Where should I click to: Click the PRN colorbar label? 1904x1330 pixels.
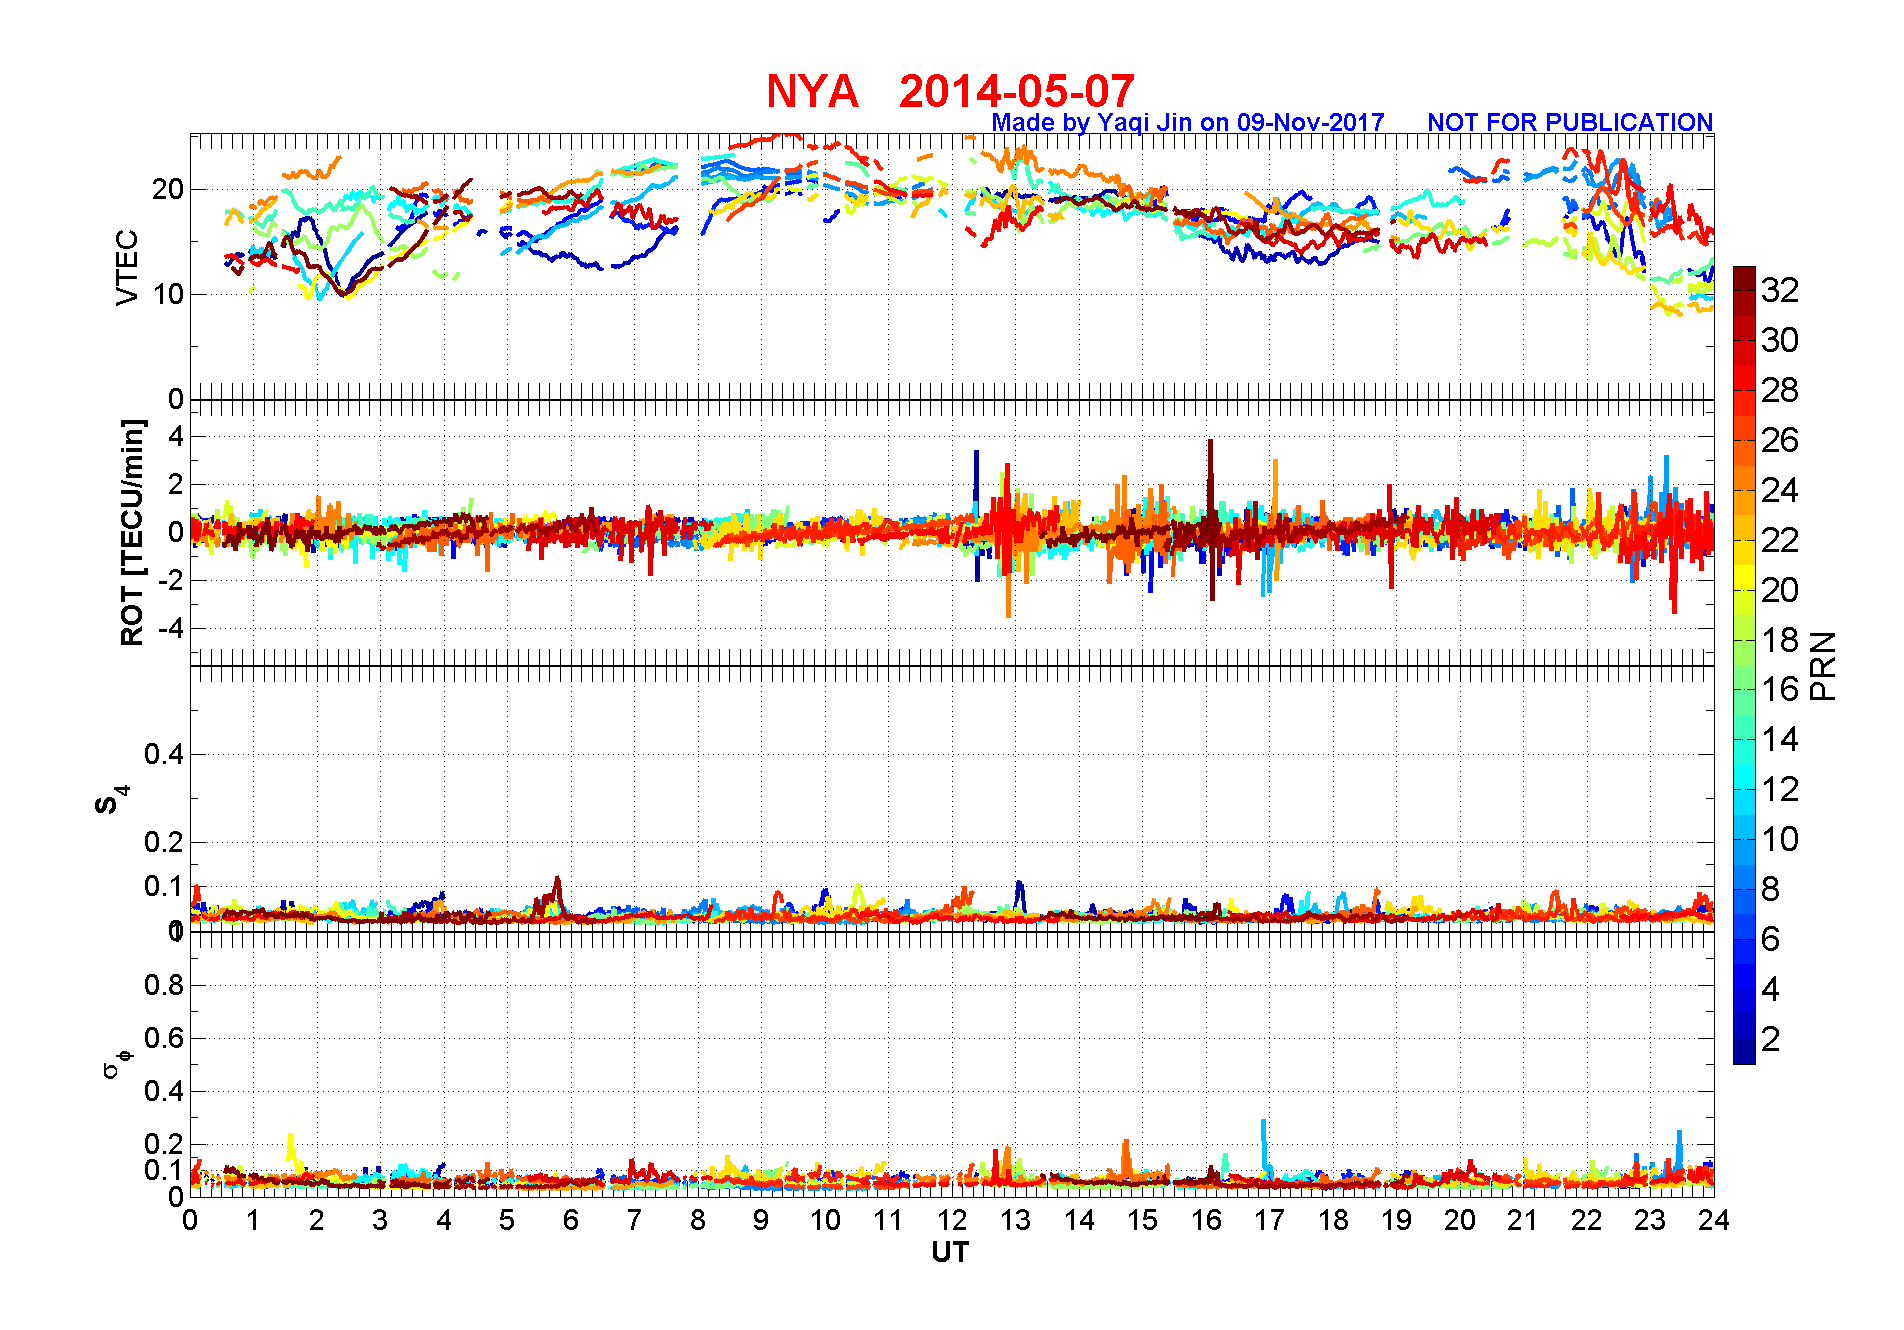[x=1823, y=666]
